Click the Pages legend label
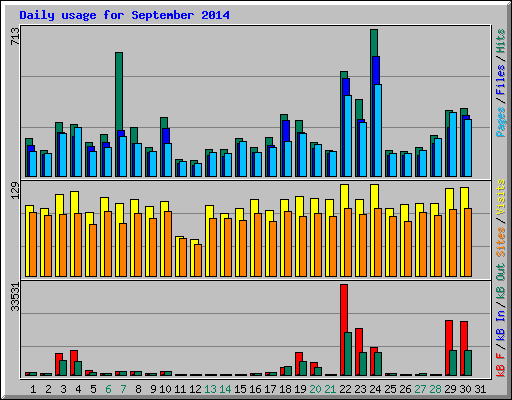The height and width of the screenshot is (400, 512). [501, 122]
